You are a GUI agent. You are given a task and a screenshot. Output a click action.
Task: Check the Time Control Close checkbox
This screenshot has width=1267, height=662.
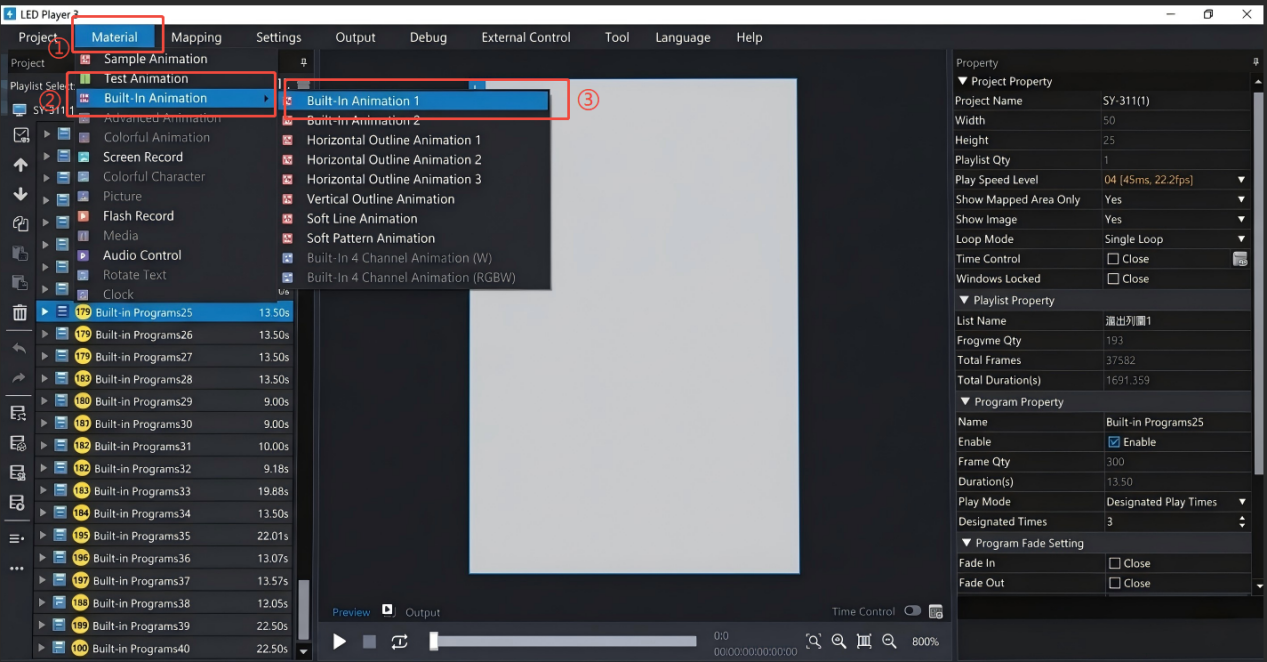pos(1113,259)
